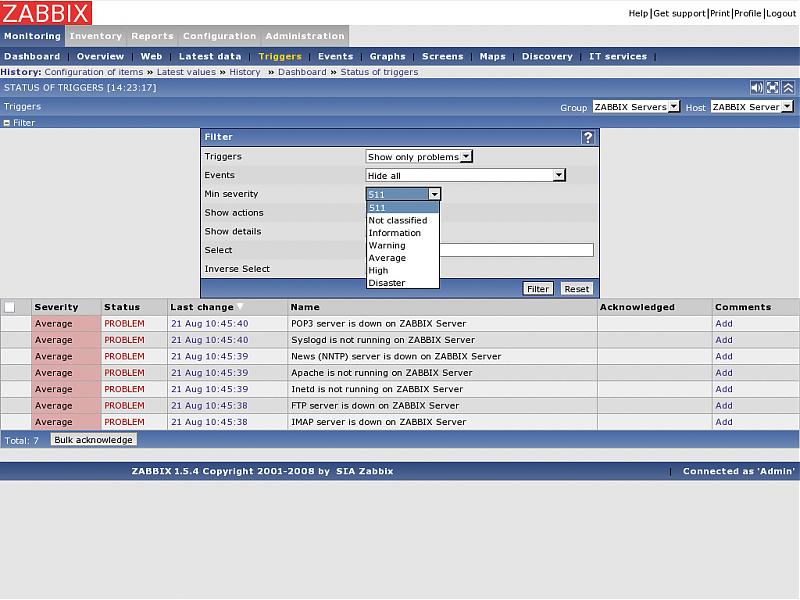Switch to fullscreen view icon

773,88
